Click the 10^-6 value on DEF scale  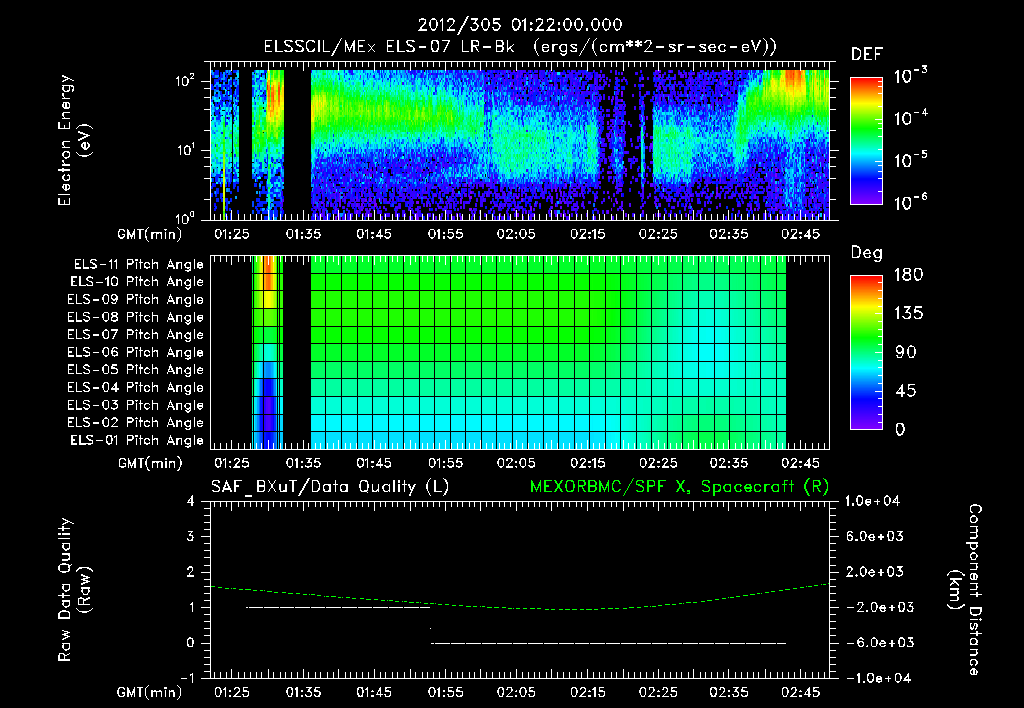click(910, 202)
